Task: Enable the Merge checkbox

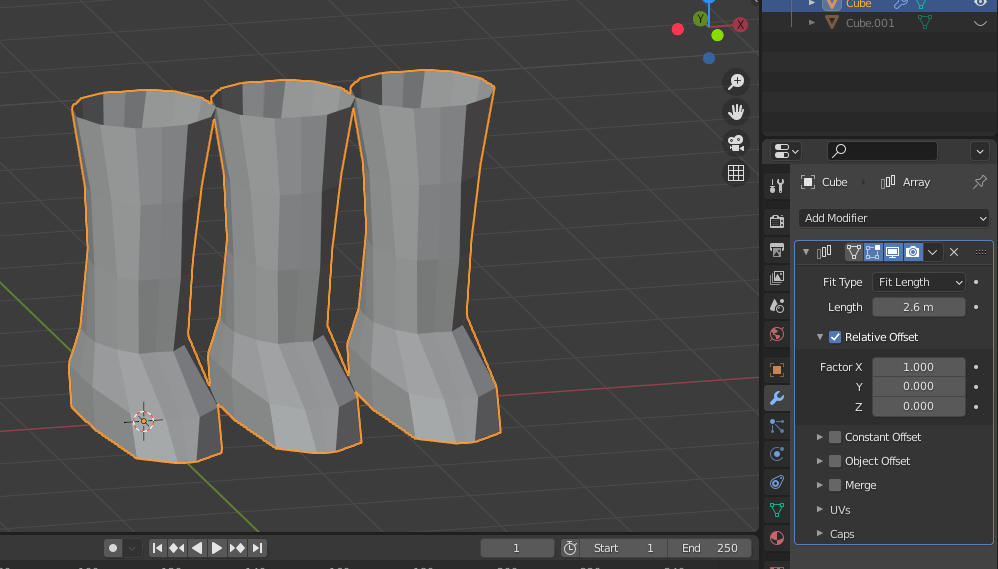Action: 835,485
